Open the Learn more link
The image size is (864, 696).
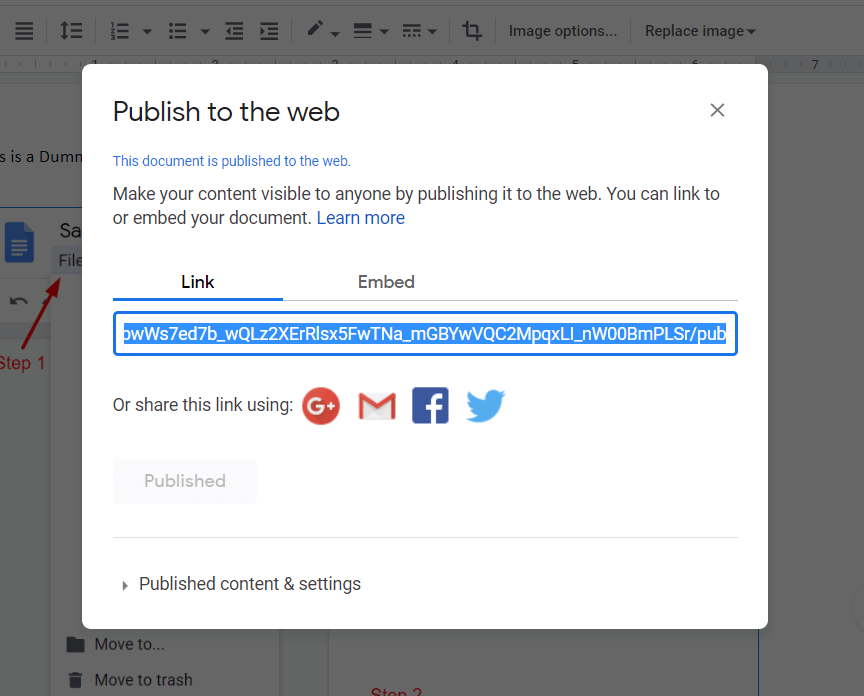(x=360, y=217)
